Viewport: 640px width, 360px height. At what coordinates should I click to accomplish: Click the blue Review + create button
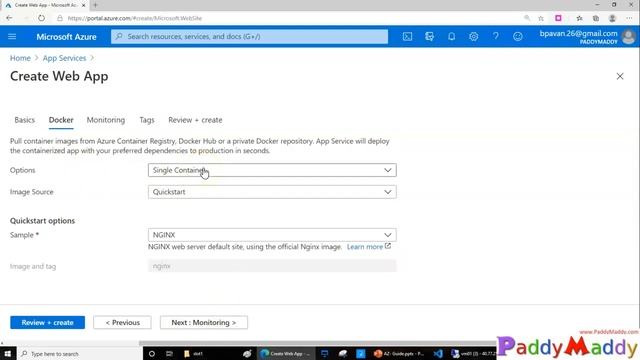47,322
